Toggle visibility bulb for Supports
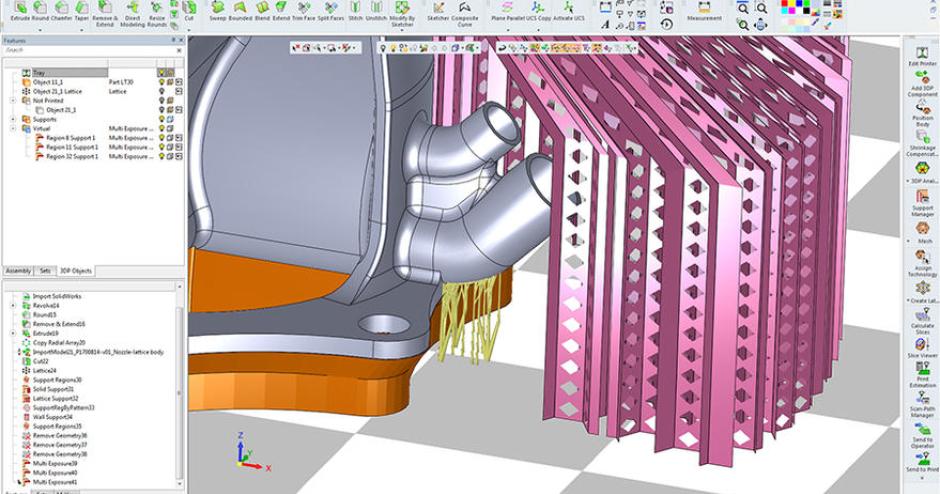 [161, 119]
